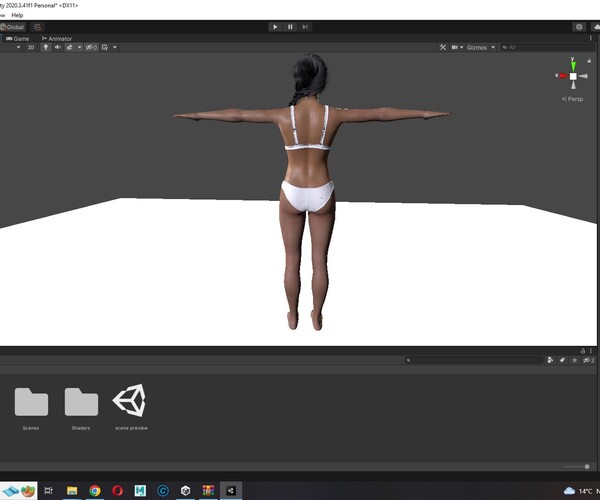The height and width of the screenshot is (500, 600).
Task: Open shading mode dropdown at toolbar left
Action: click(18, 47)
